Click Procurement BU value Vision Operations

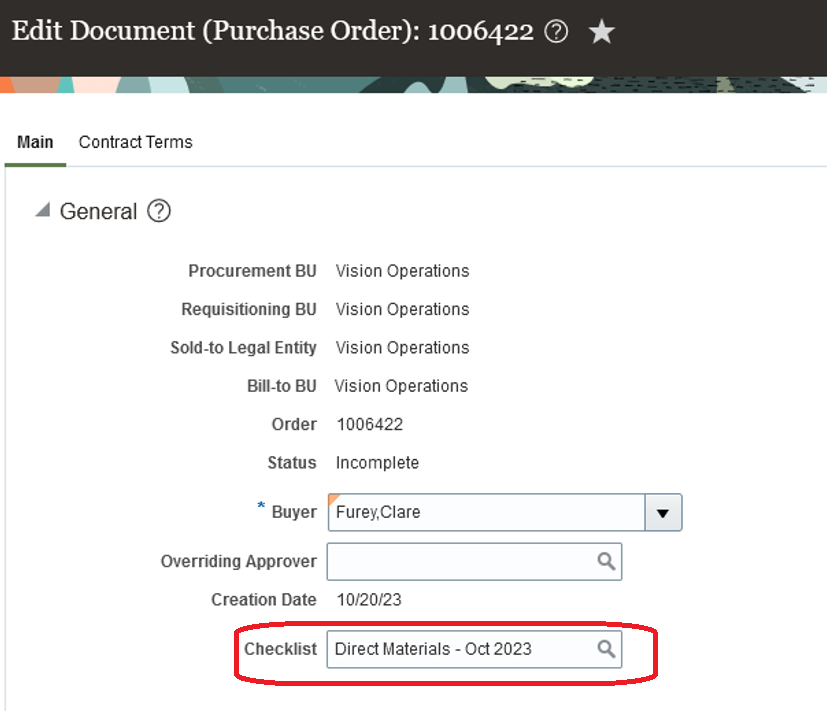click(402, 271)
